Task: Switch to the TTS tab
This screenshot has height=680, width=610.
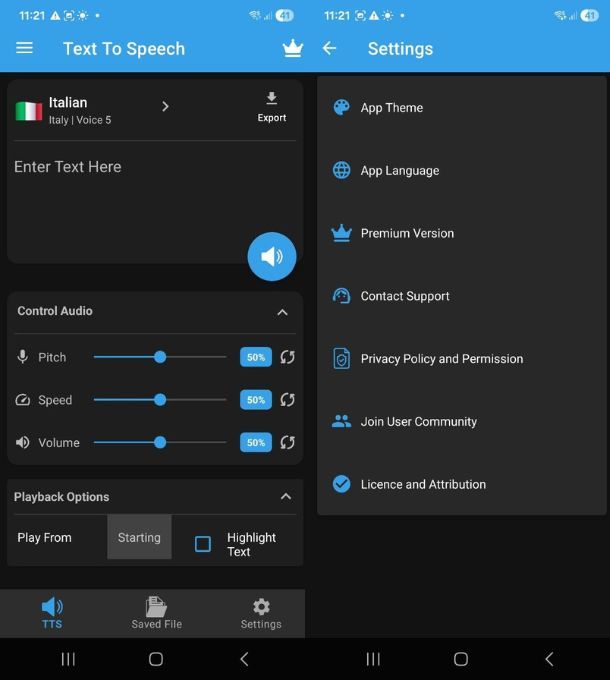Action: pos(52,613)
